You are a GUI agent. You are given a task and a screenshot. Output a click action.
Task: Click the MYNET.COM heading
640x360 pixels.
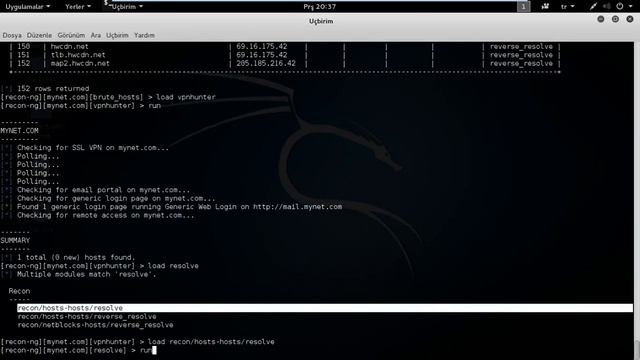(20, 131)
